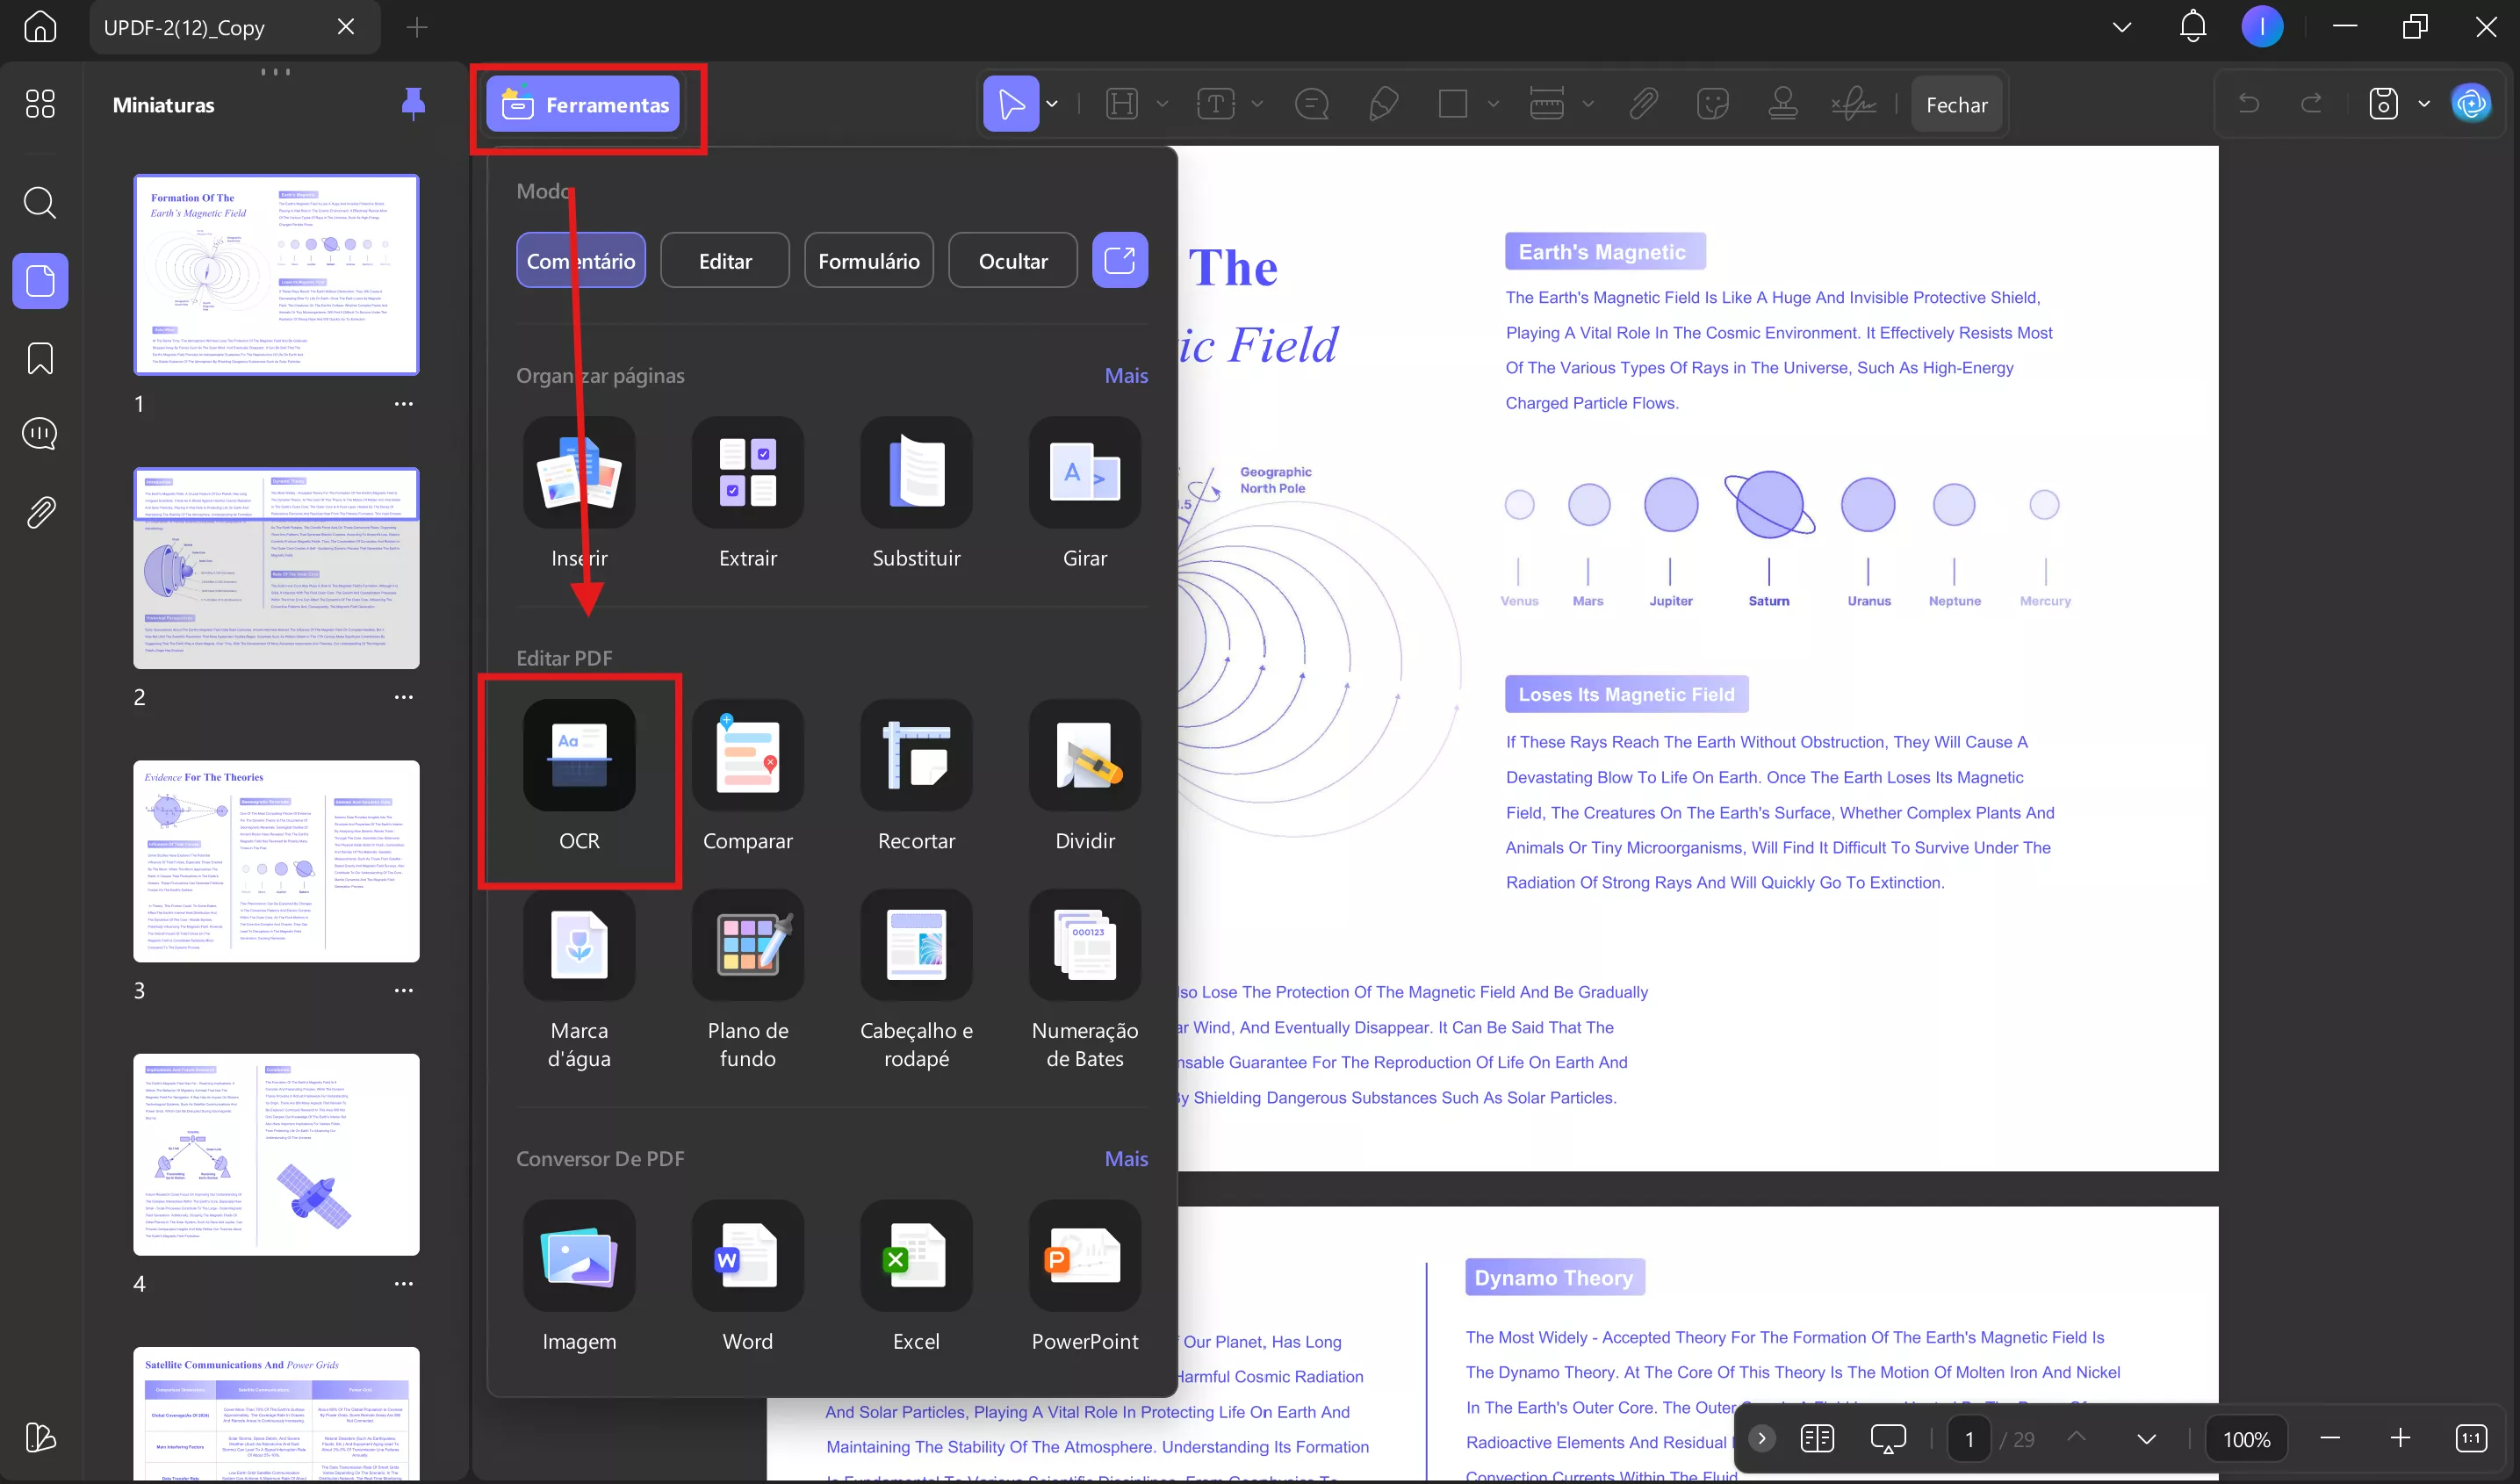Open Numeração de Bates tool
Screen dimensions: 2520x1484
(1084, 946)
